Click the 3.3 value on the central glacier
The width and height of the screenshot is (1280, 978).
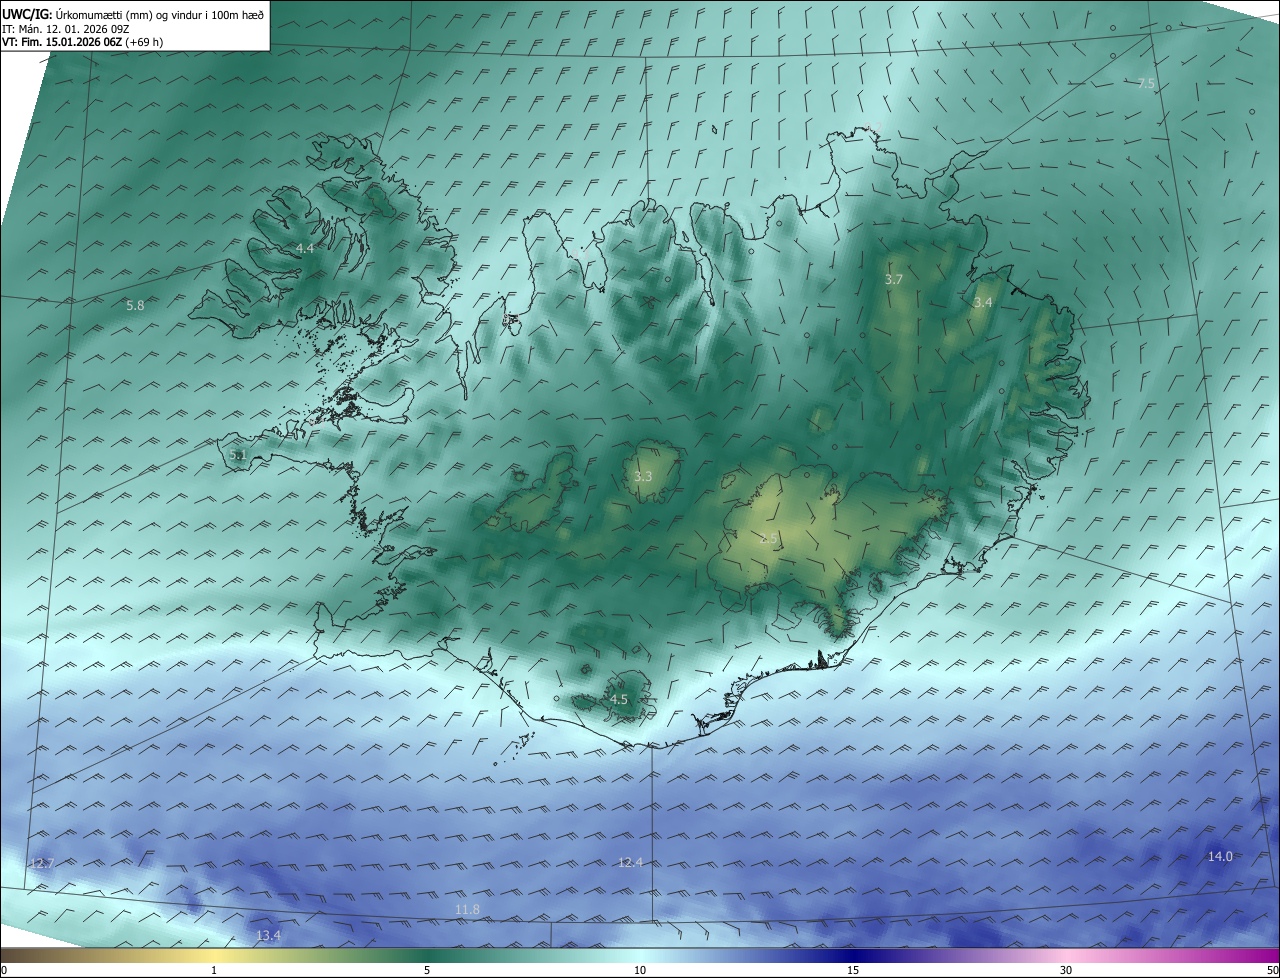(x=643, y=477)
